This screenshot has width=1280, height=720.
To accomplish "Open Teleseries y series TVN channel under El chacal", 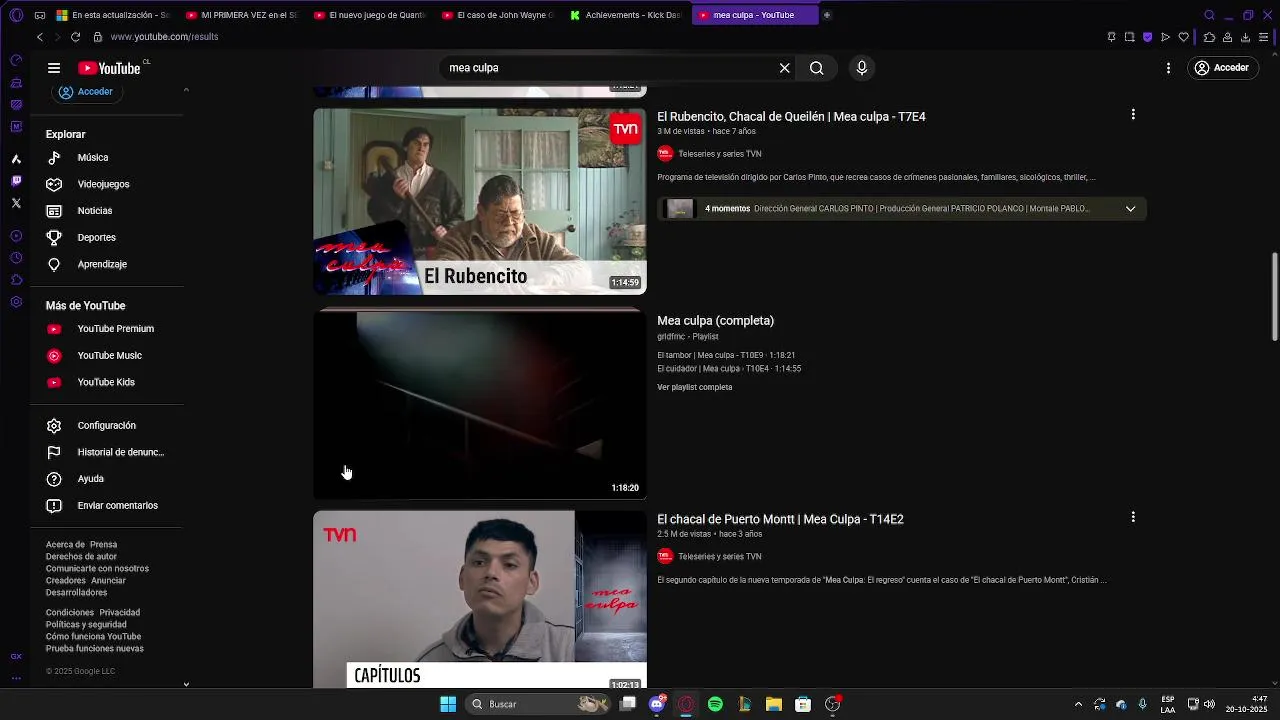I will point(719,557).
